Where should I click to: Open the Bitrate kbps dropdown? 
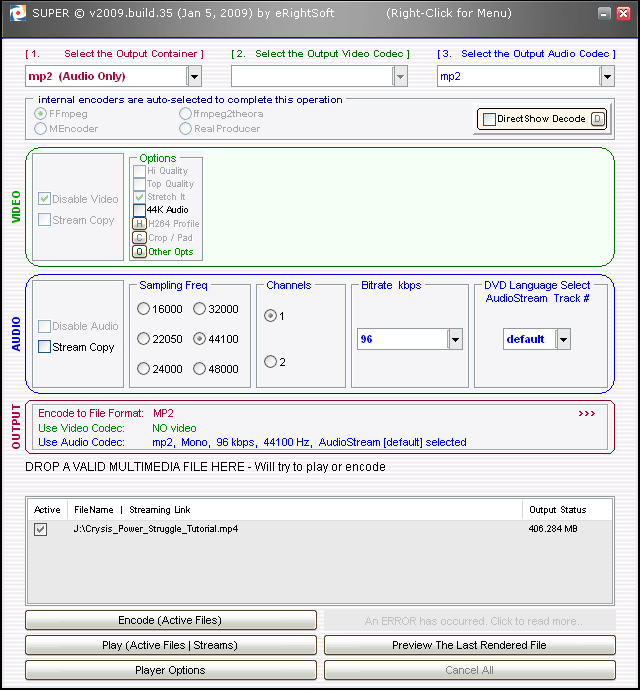tap(455, 339)
